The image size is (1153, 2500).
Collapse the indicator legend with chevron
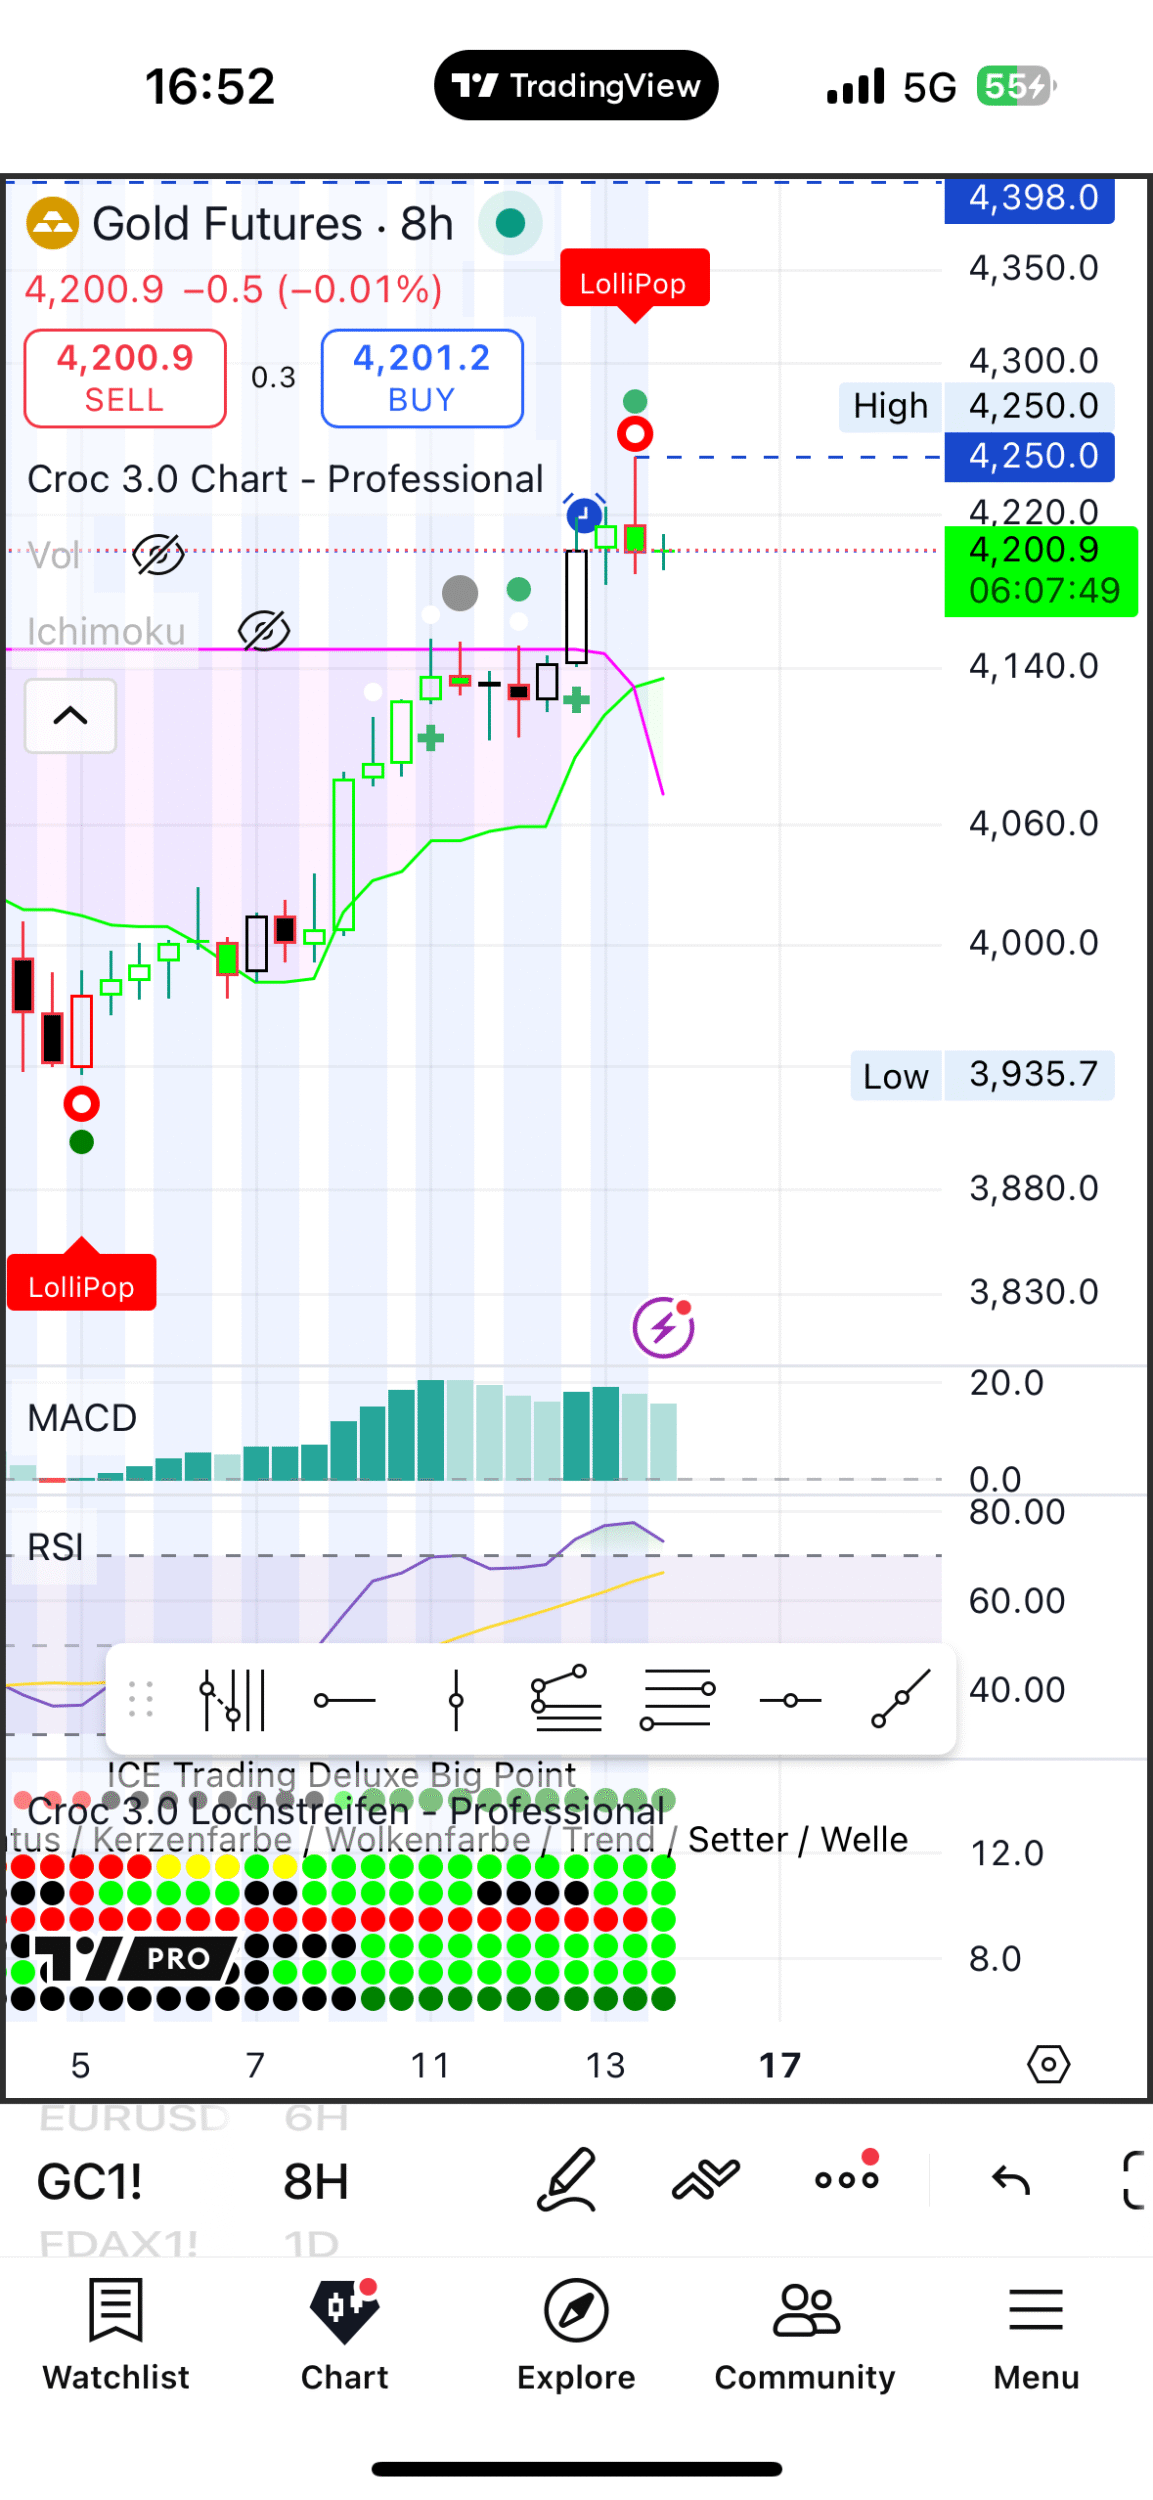pyautogui.click(x=70, y=716)
